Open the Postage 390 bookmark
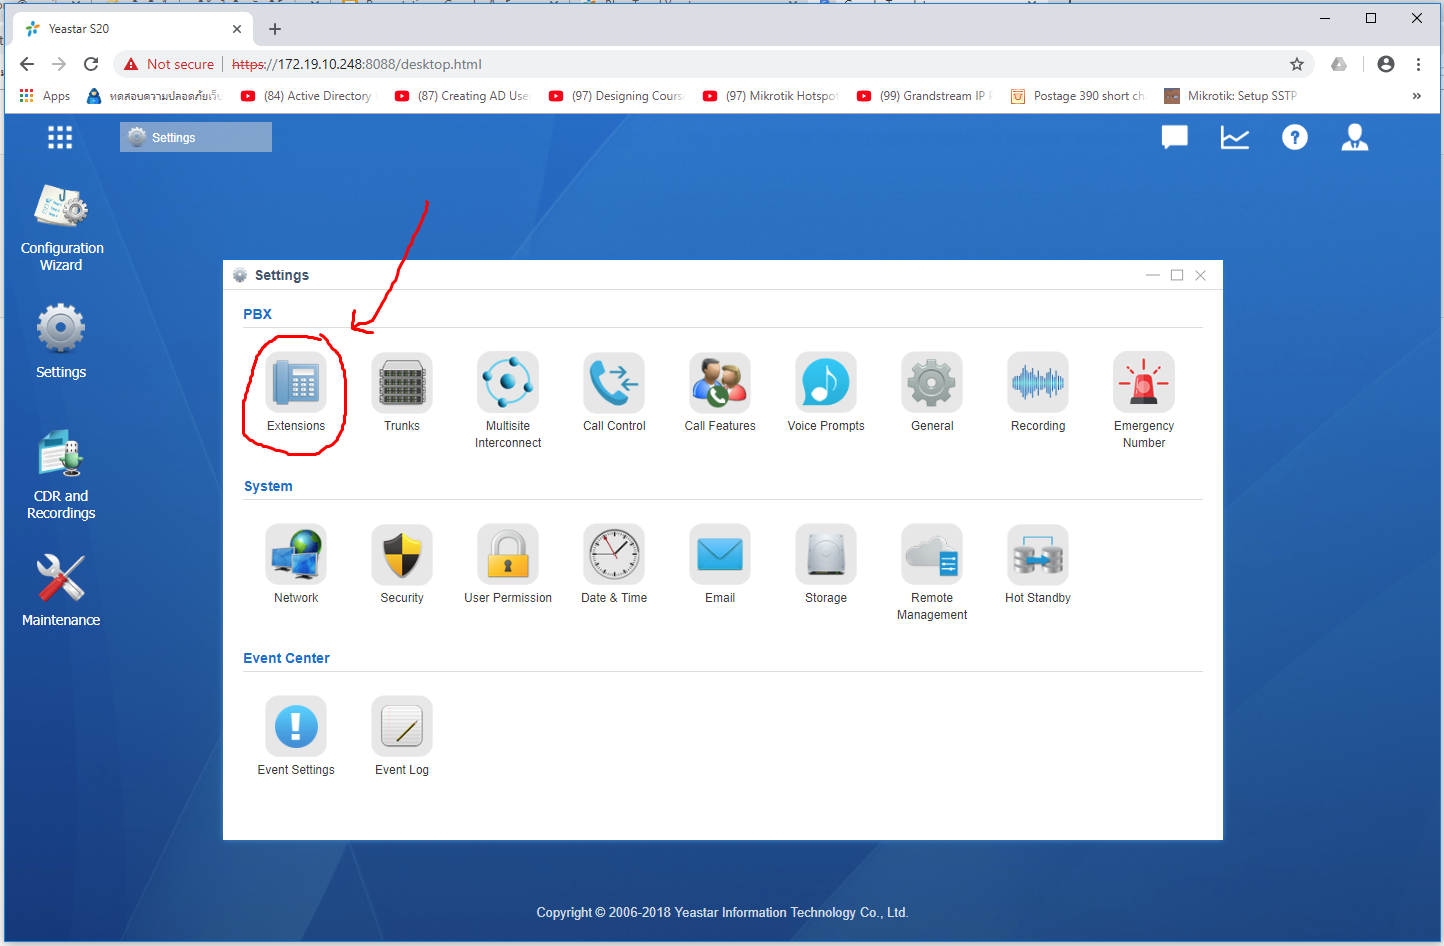Image resolution: width=1444 pixels, height=946 pixels. [1078, 96]
